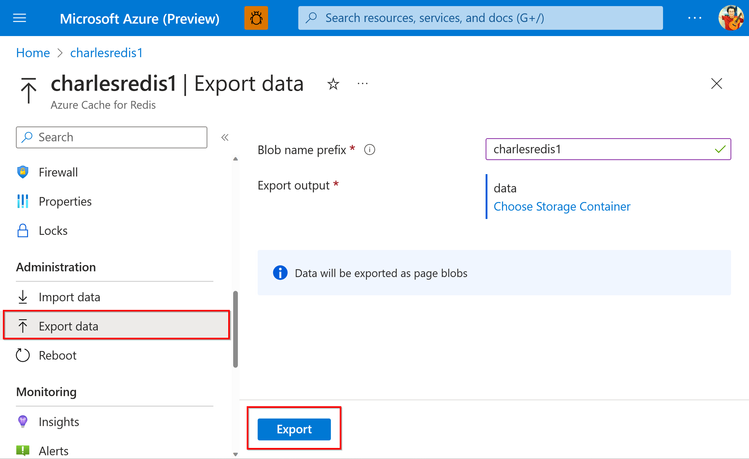The height and width of the screenshot is (459, 749).
Task: Click into the Blob name prefix field
Action: point(598,149)
